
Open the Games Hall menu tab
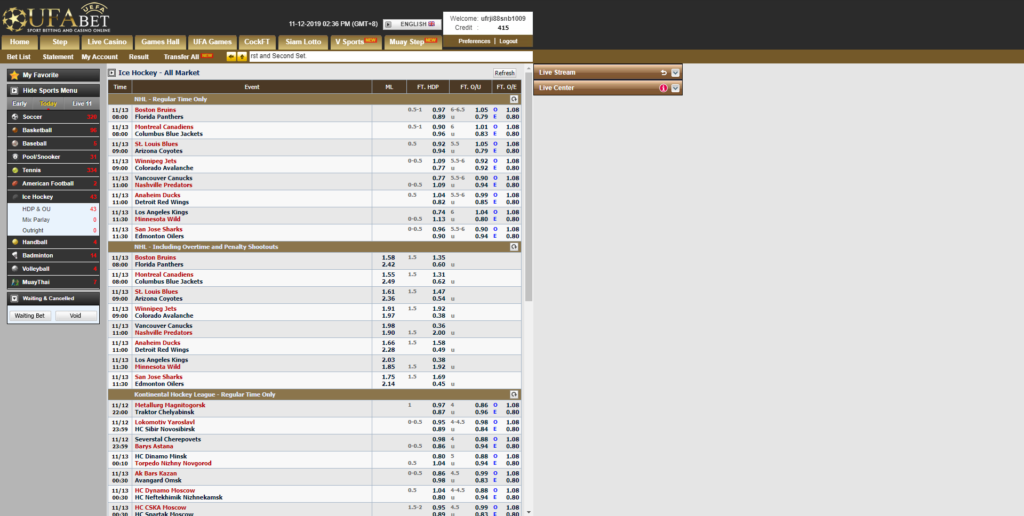161,42
